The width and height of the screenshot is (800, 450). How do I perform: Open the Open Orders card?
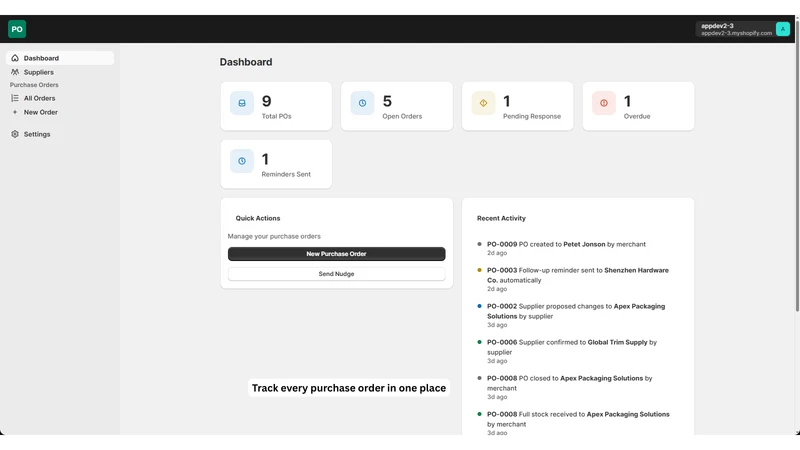click(x=396, y=106)
